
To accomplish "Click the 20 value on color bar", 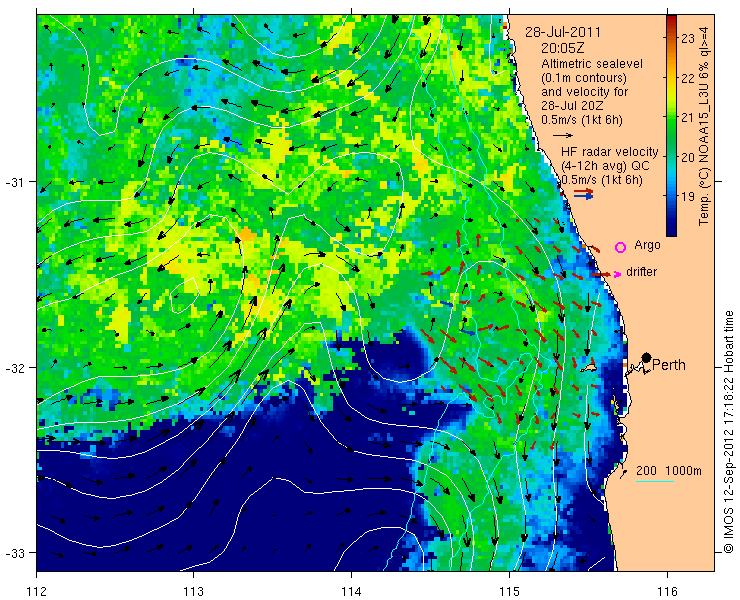I will pyautogui.click(x=688, y=157).
